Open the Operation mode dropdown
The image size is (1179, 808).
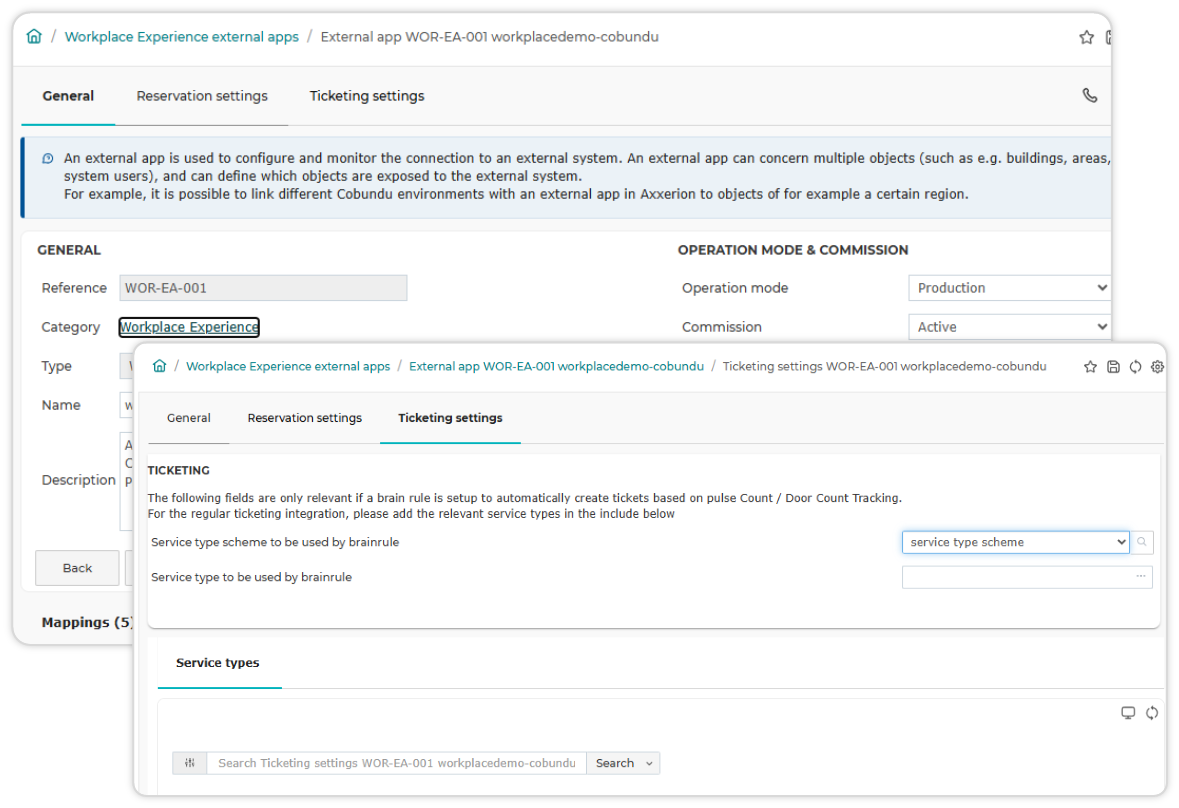[1009, 288]
